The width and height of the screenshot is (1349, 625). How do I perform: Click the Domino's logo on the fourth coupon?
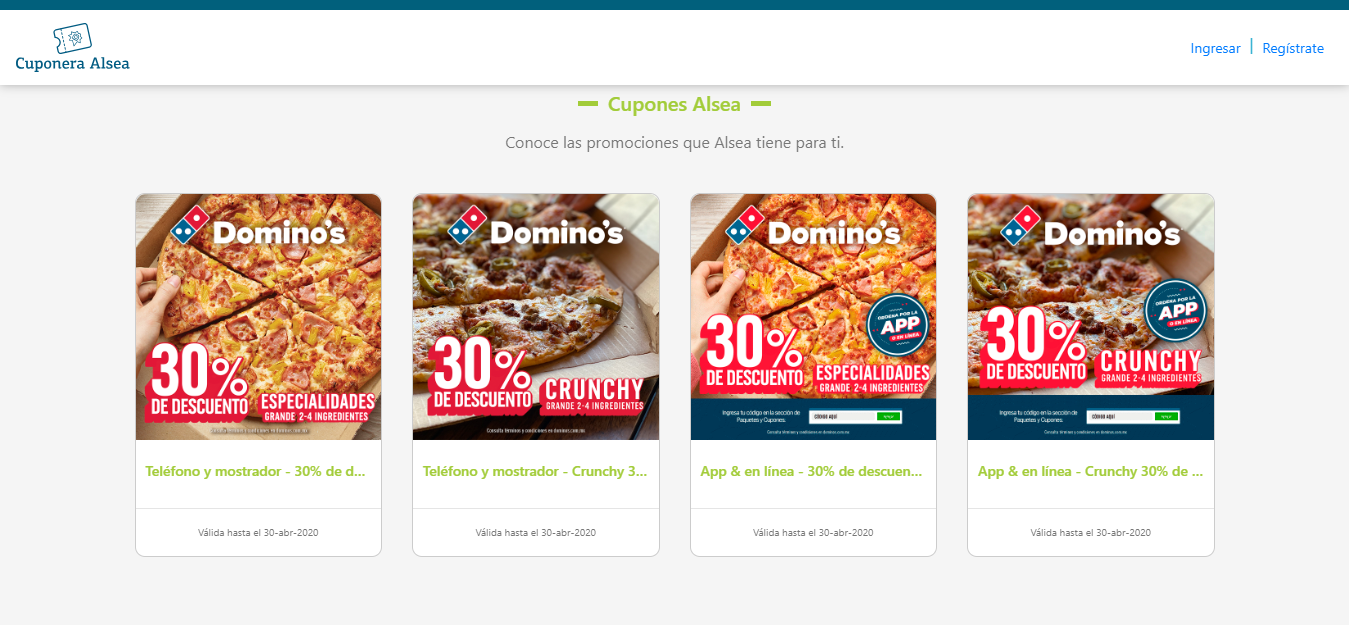(x=1092, y=226)
